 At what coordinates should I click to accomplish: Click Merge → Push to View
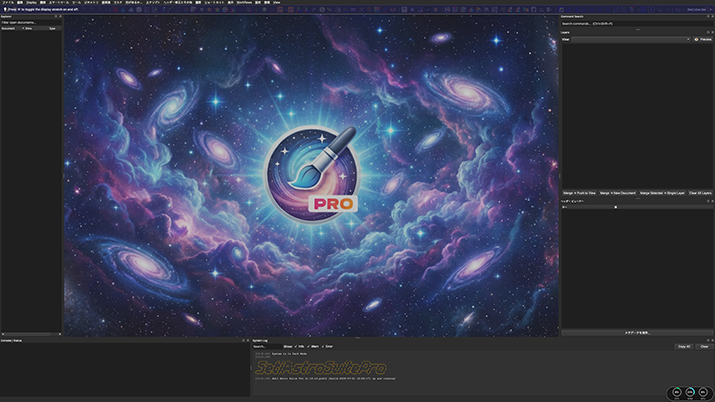(x=579, y=193)
